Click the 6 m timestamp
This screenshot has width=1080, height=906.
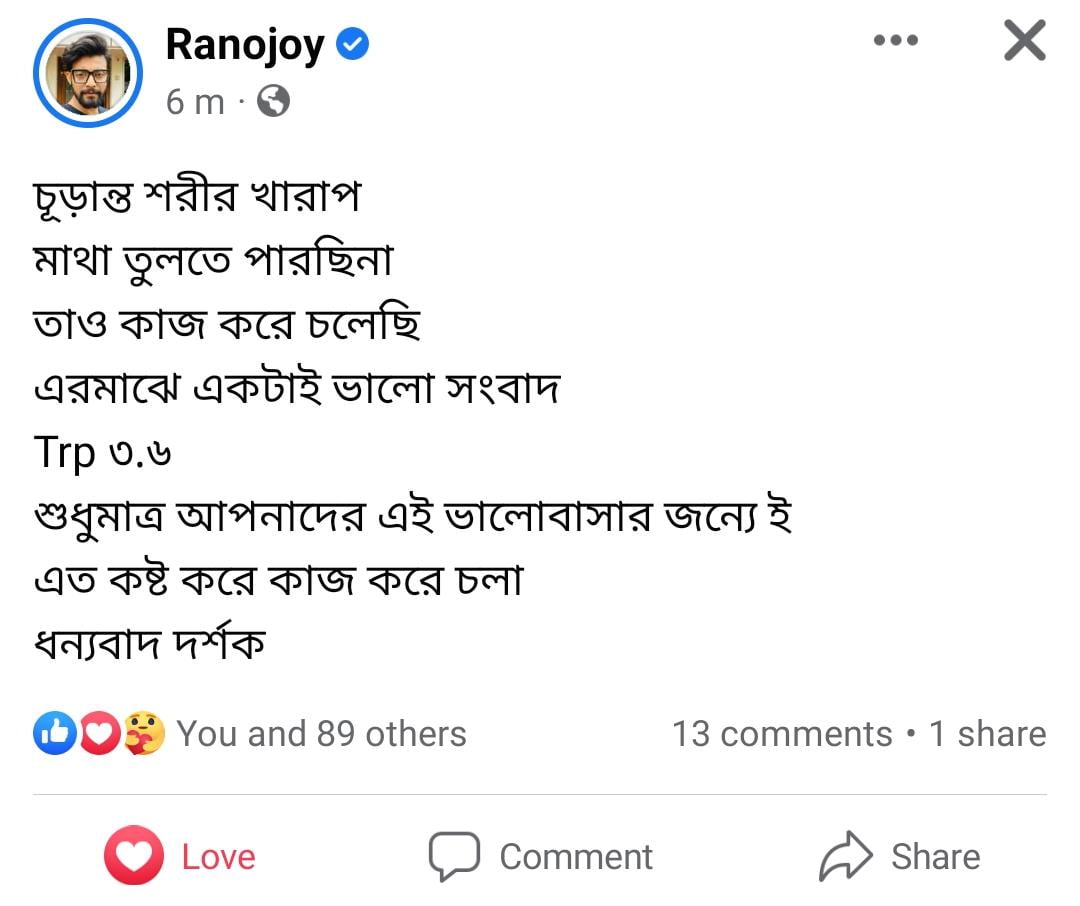click(196, 100)
